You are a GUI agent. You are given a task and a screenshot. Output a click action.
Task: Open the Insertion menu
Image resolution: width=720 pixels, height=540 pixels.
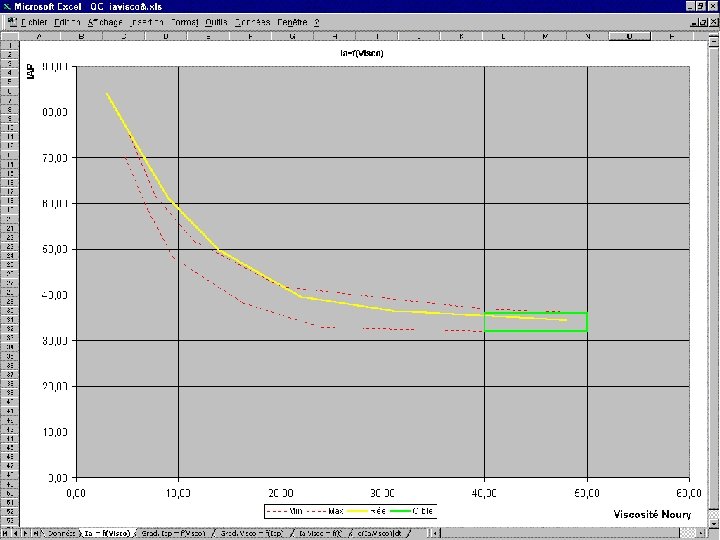(x=146, y=22)
